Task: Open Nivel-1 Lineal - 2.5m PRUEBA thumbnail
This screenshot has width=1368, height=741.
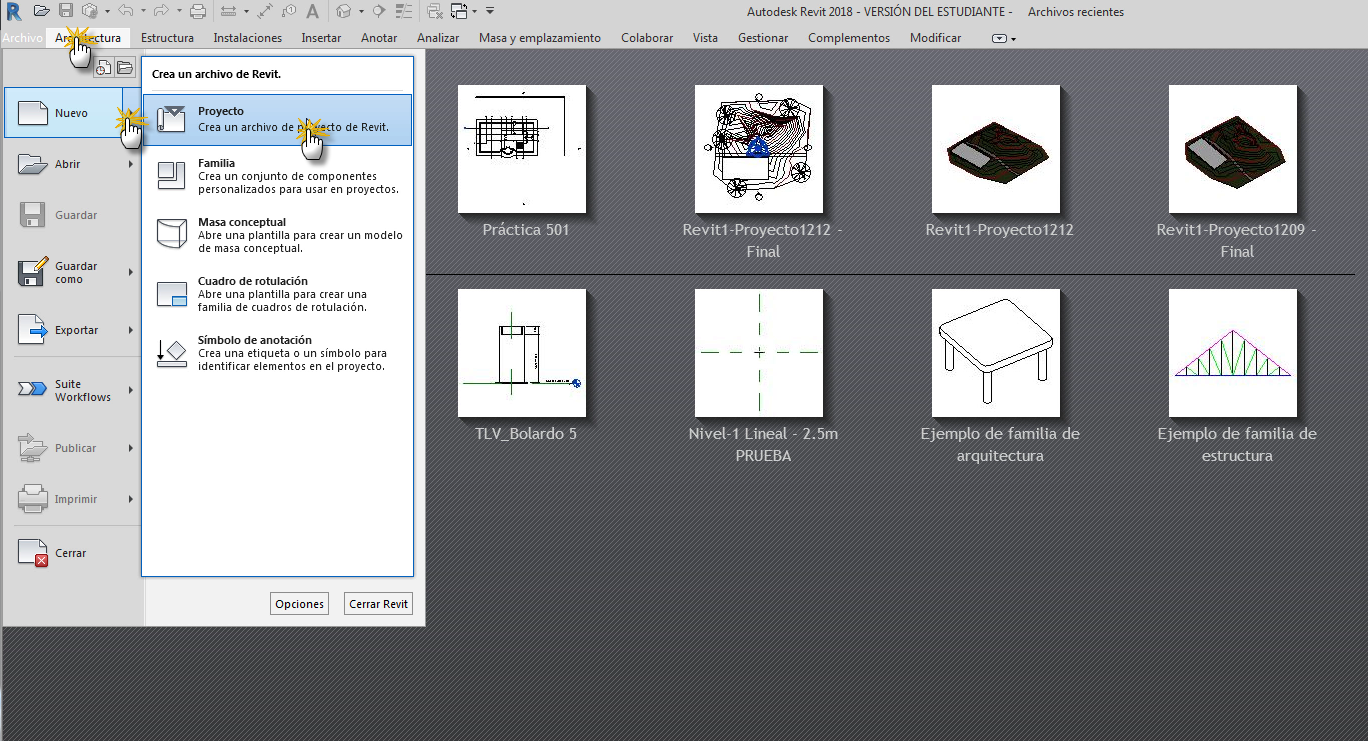Action: (759, 353)
